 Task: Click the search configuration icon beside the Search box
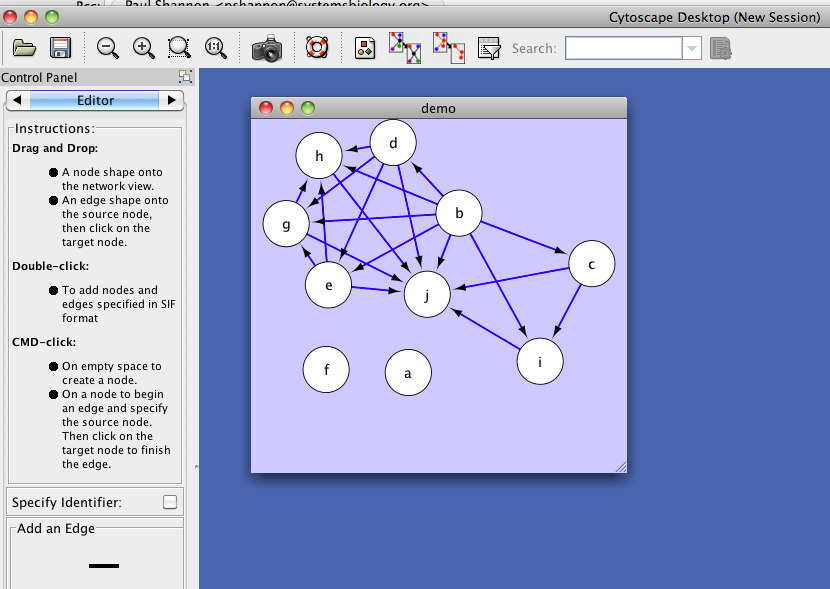pos(721,48)
